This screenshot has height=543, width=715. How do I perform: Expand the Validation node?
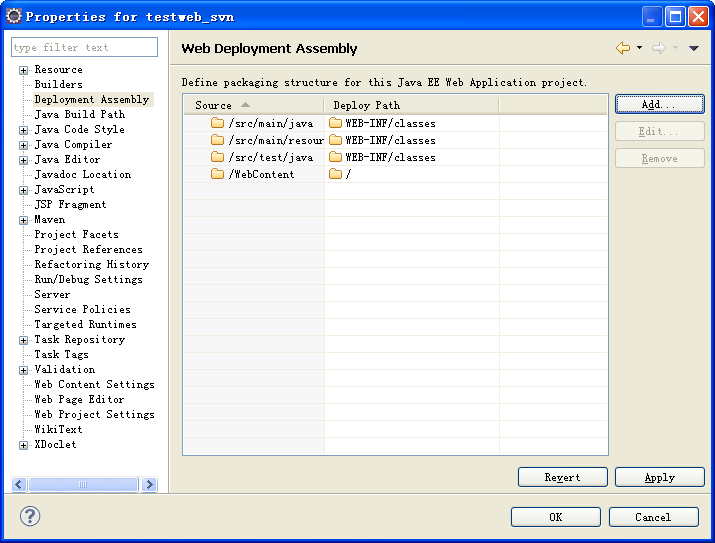click(23, 370)
